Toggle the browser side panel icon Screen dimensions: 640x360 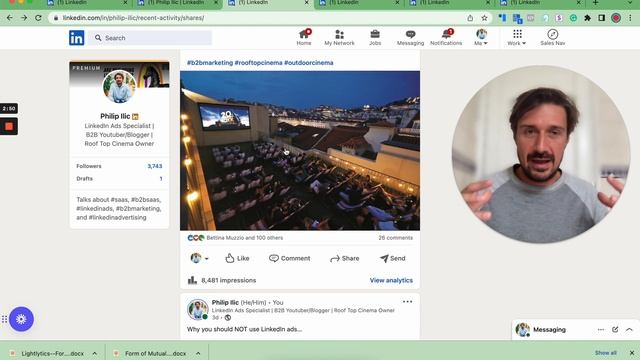[602, 18]
